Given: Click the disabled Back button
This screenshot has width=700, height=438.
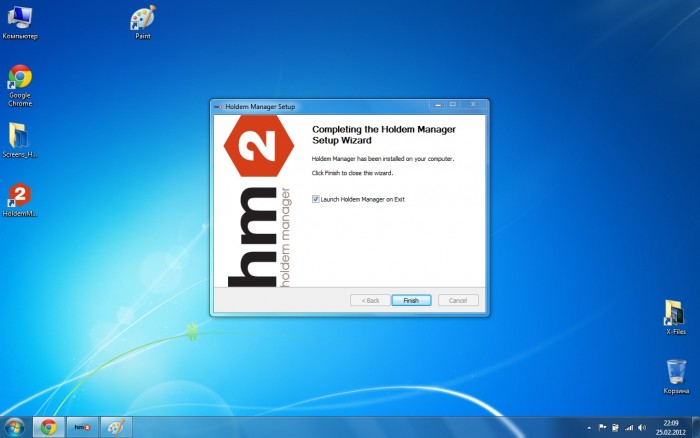Looking at the screenshot, I should (x=370, y=300).
